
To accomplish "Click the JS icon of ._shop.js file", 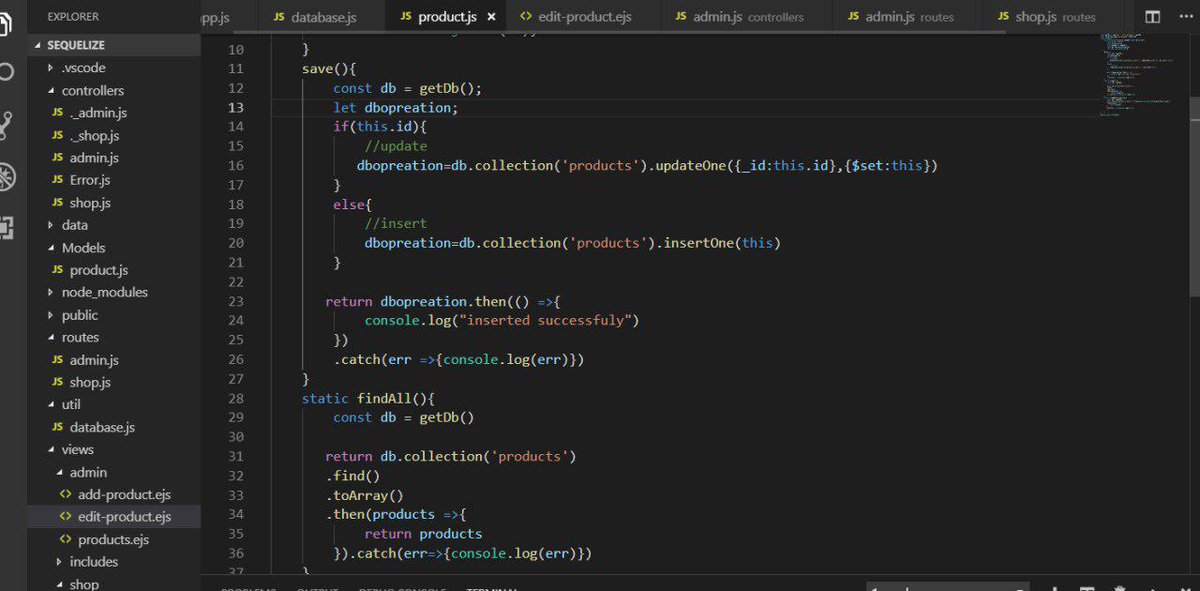I will pos(58,135).
